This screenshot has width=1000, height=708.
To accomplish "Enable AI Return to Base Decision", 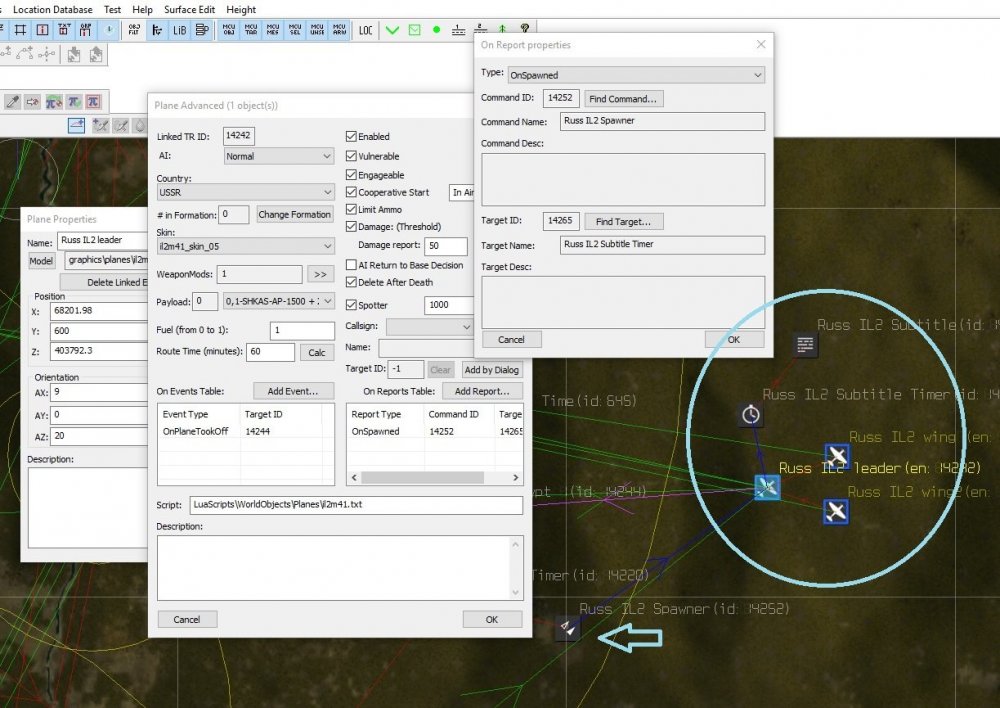I will [x=351, y=265].
